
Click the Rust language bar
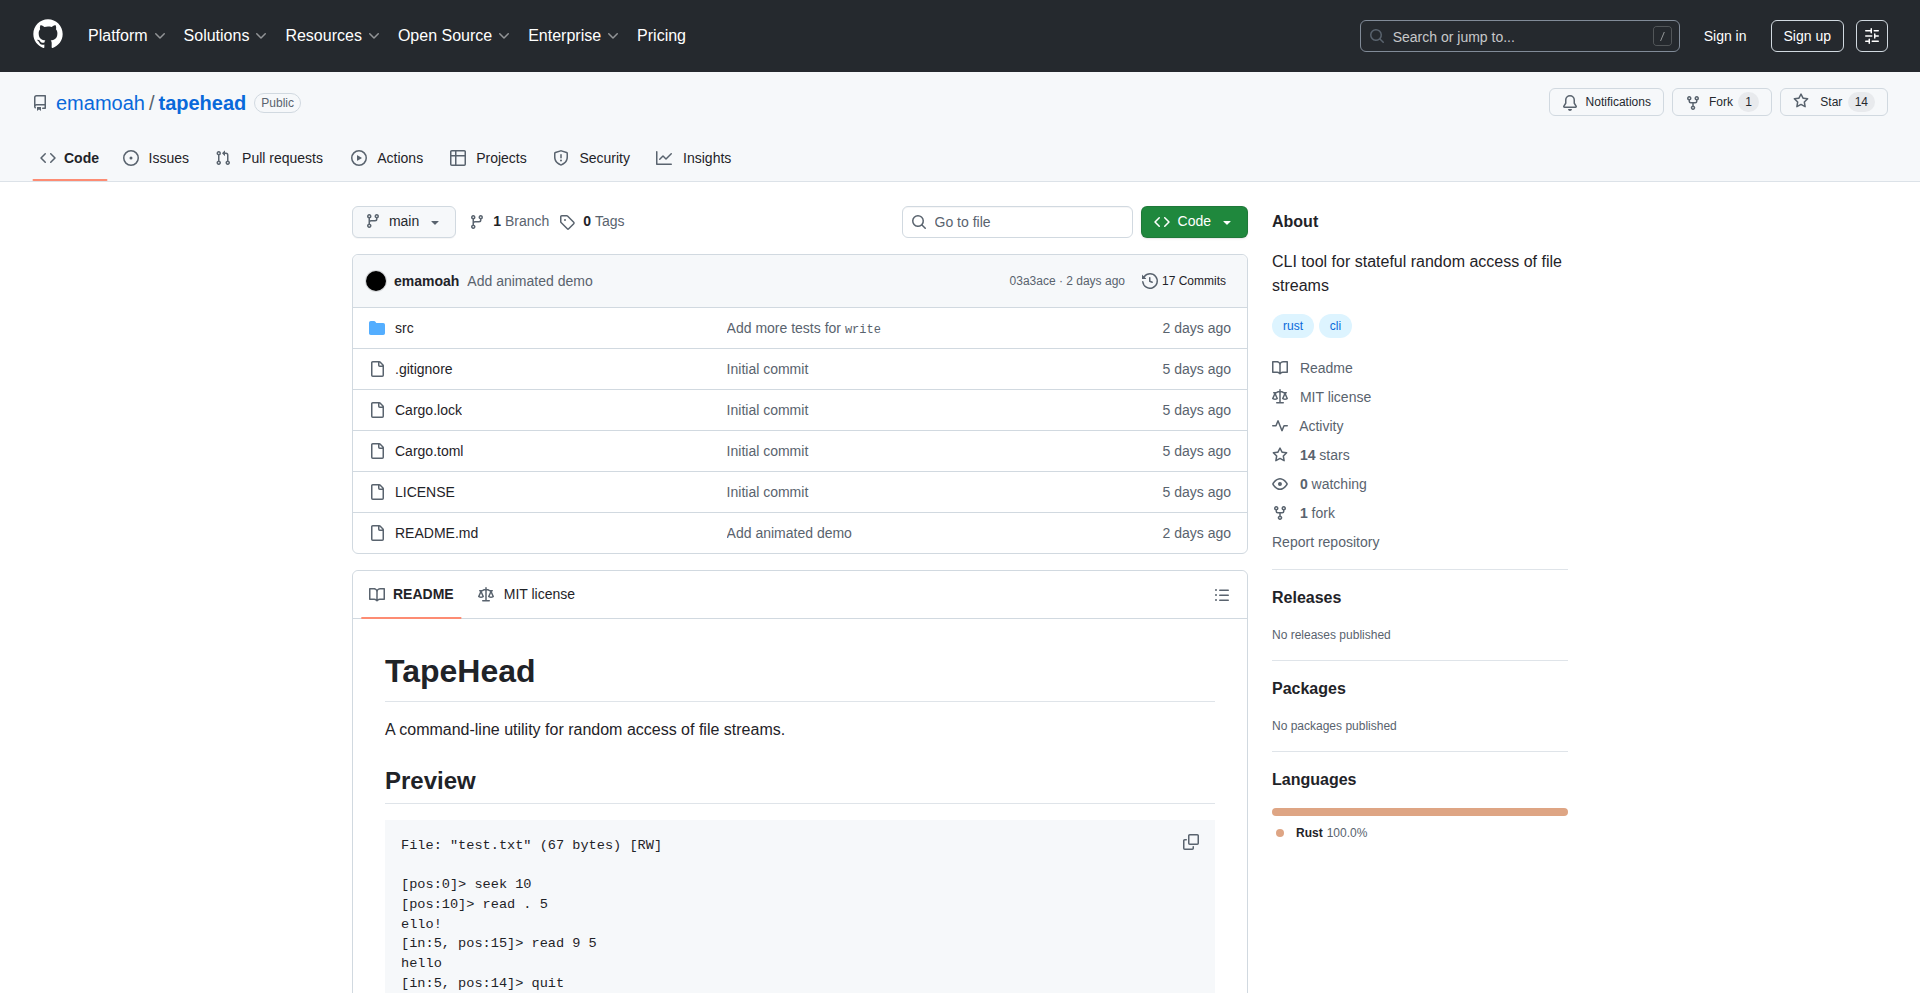(x=1419, y=812)
